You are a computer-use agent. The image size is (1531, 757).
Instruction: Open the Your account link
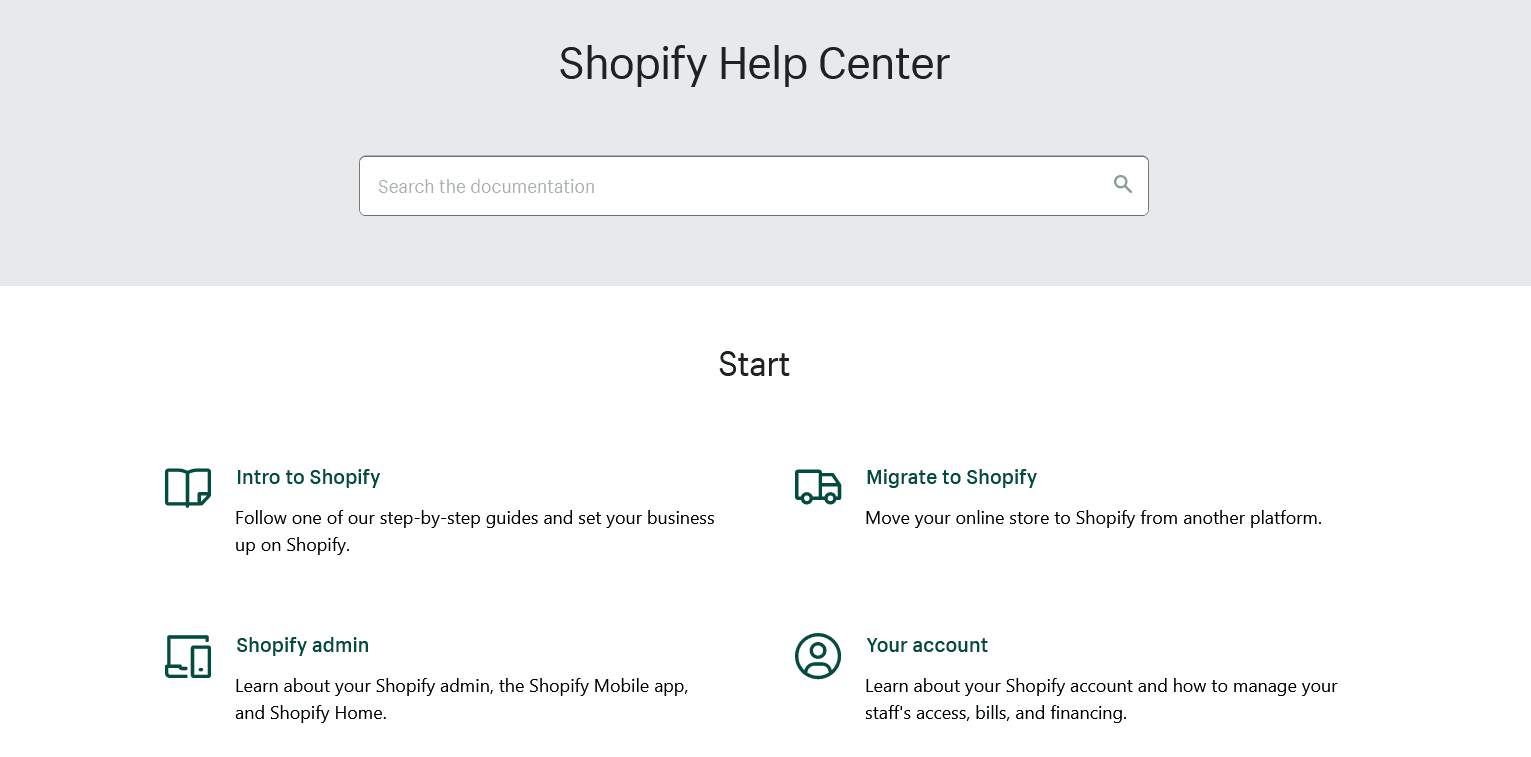pyautogui.click(x=927, y=645)
